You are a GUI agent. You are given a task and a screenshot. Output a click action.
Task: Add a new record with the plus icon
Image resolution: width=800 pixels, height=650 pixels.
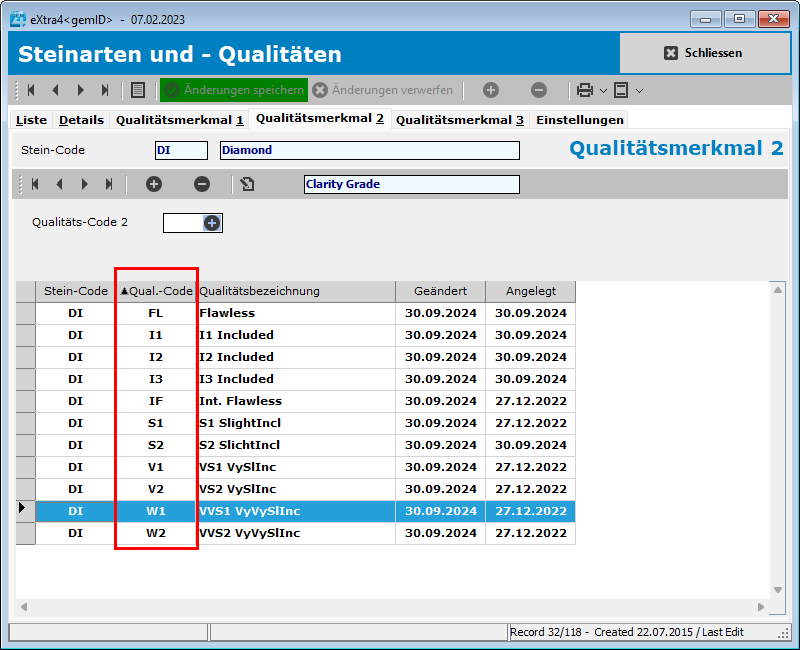click(x=490, y=91)
